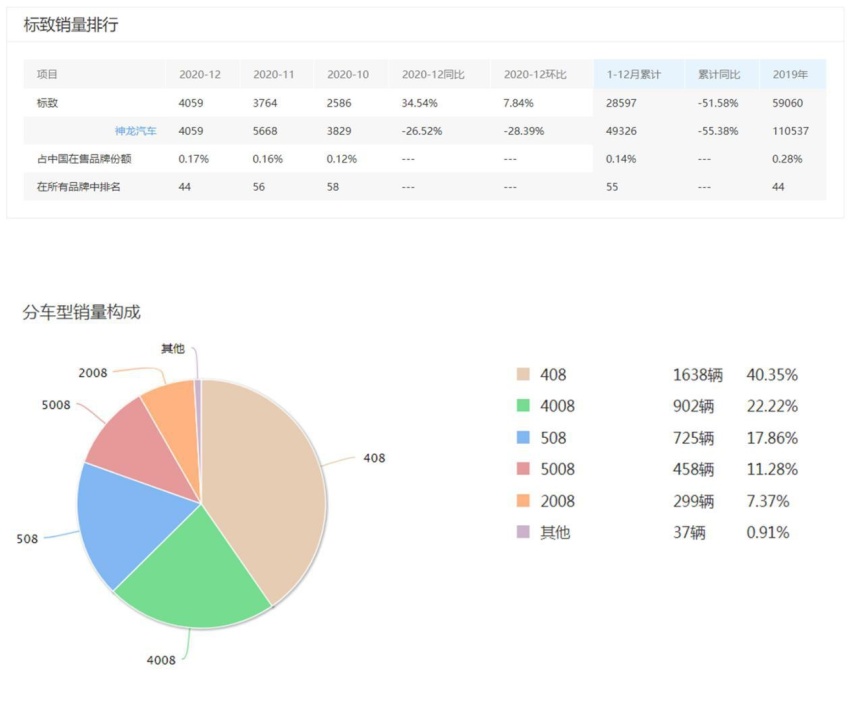
Task: Click the rank 55 cell
Action: point(612,187)
